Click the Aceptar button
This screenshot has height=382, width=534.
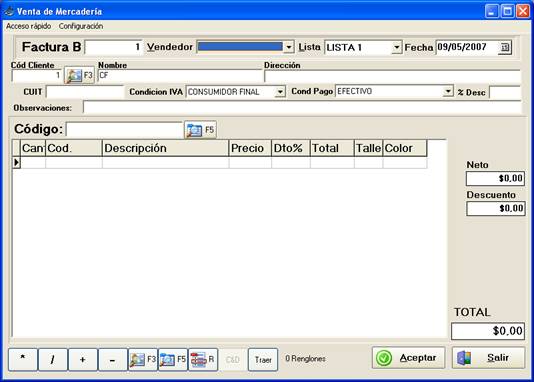(x=408, y=358)
